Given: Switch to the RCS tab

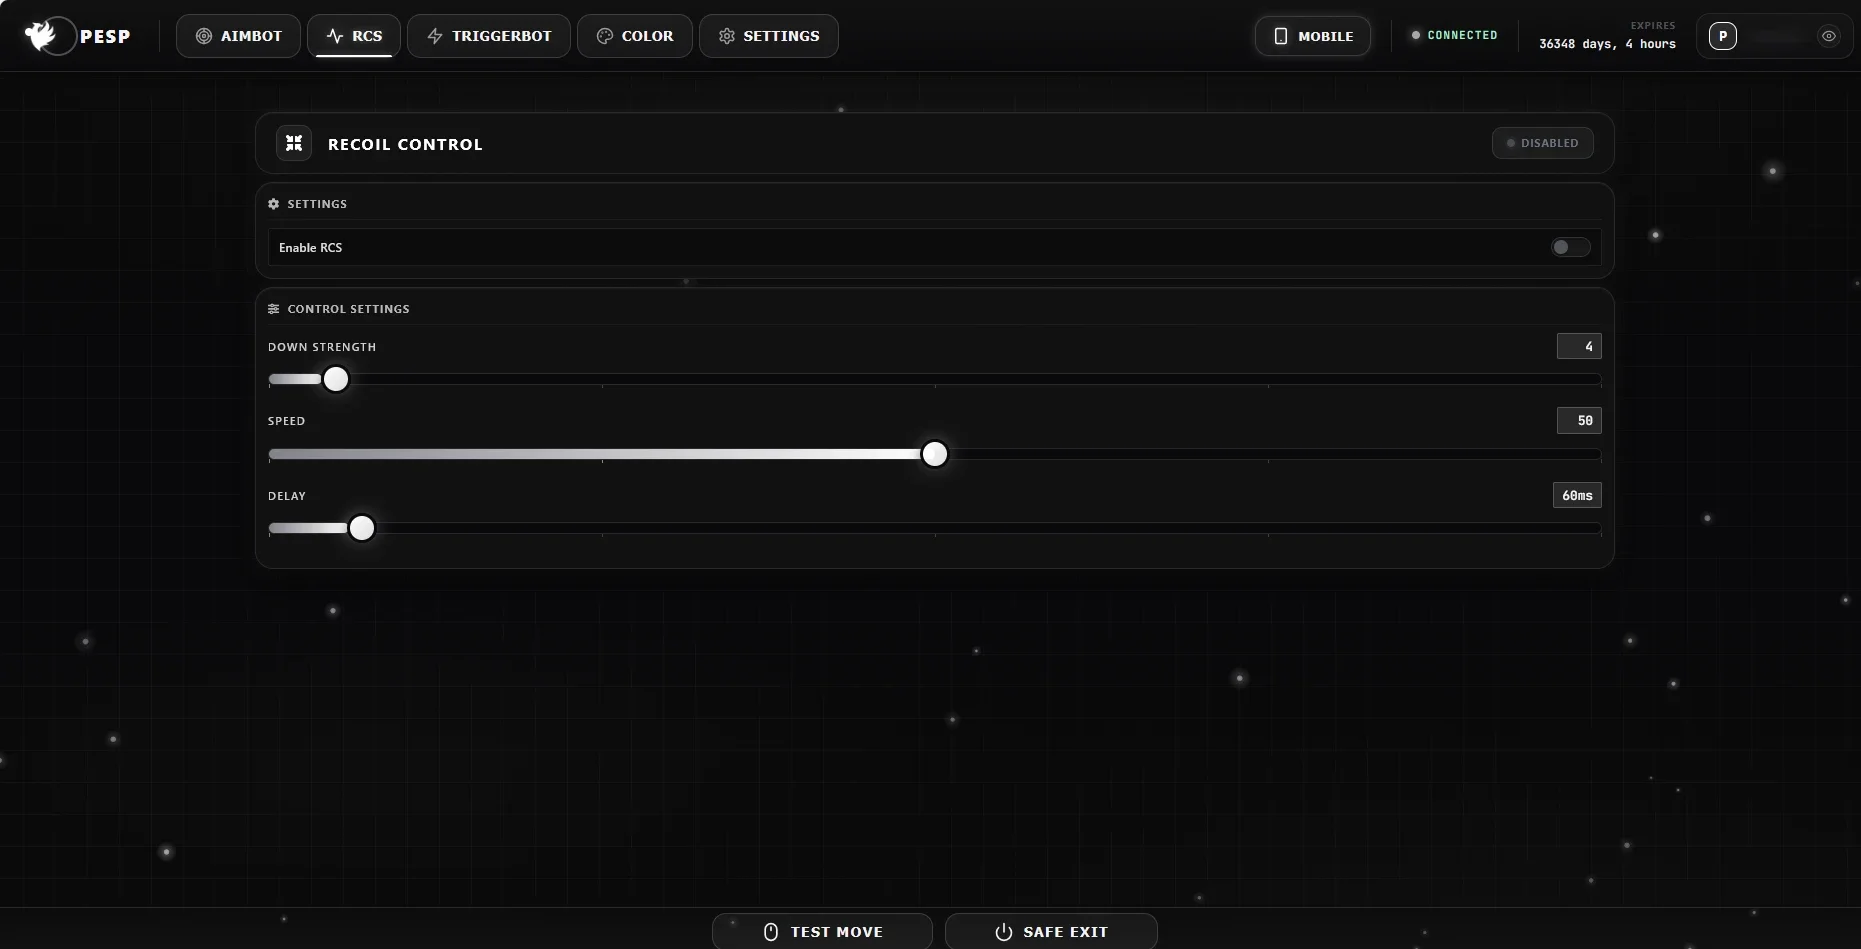Looking at the screenshot, I should coord(354,36).
